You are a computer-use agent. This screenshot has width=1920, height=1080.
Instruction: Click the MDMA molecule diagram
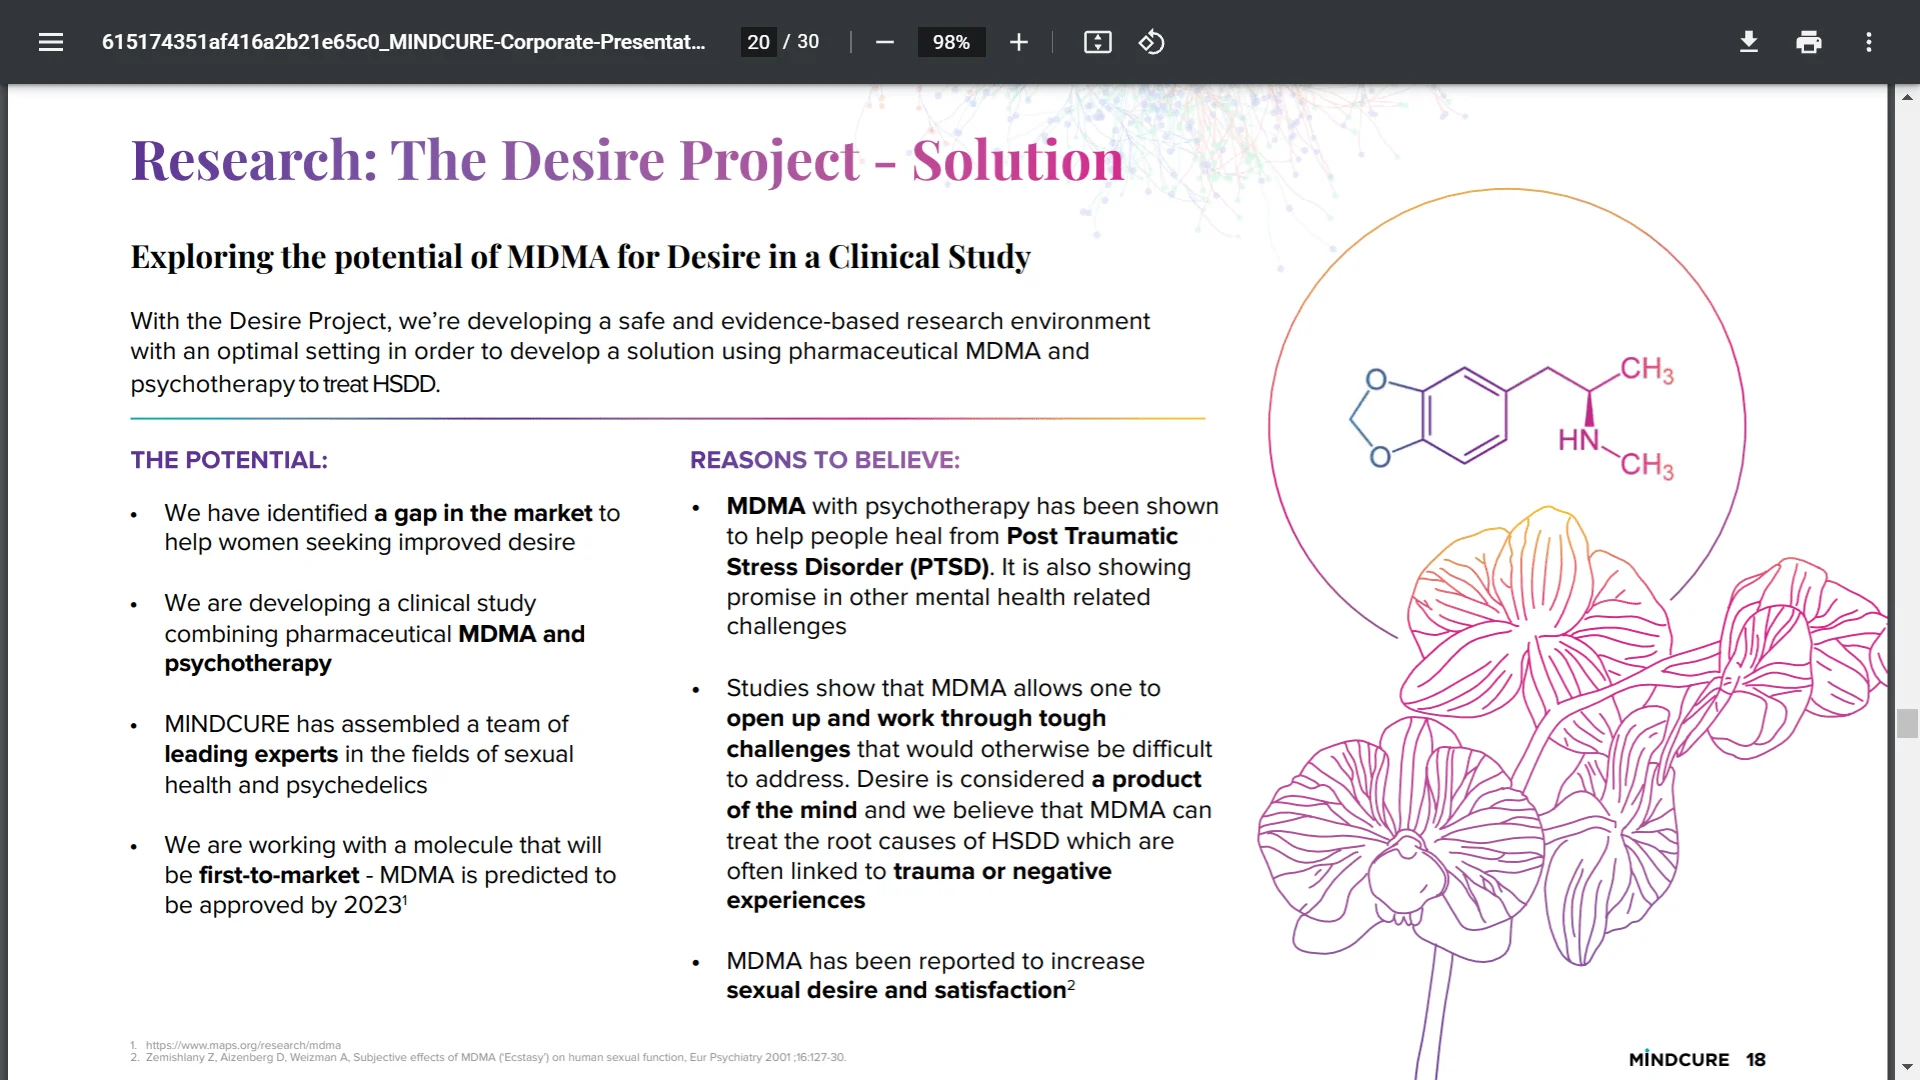click(x=1512, y=420)
